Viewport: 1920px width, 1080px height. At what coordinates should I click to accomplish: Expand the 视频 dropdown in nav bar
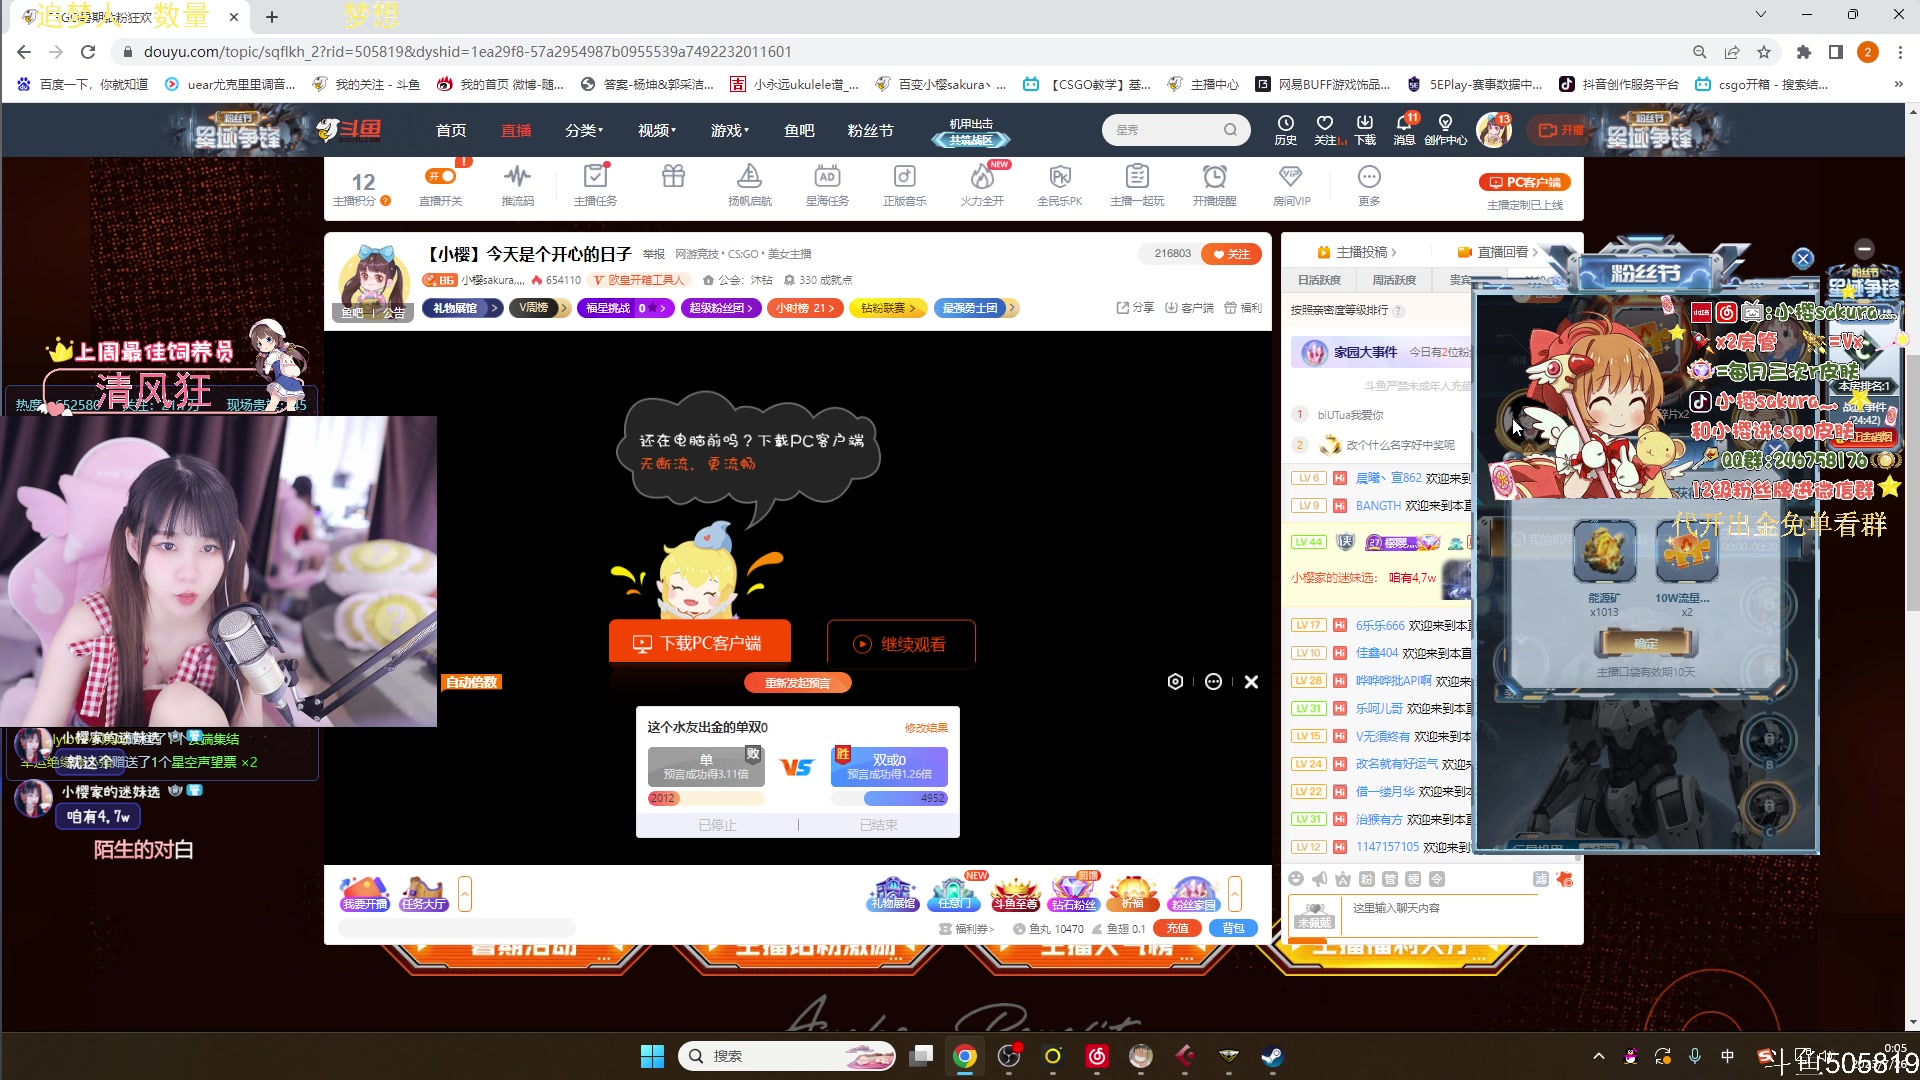point(657,130)
